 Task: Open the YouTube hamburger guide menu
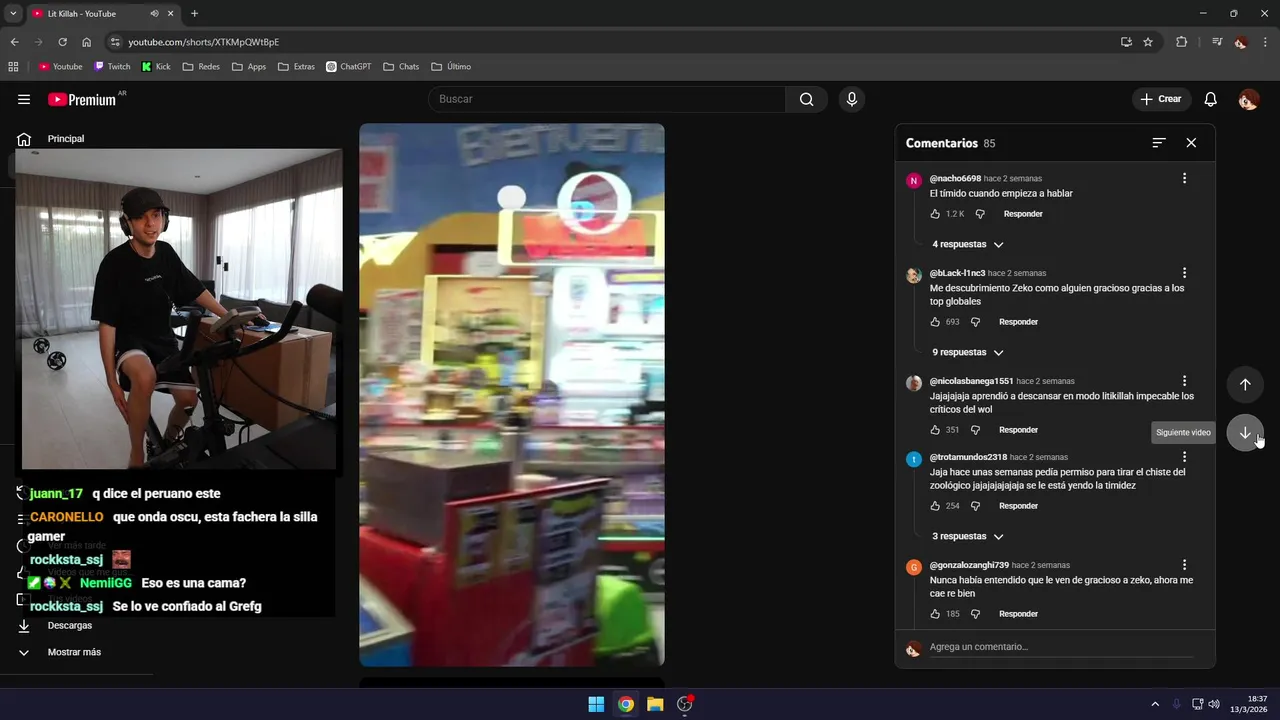pos(24,99)
